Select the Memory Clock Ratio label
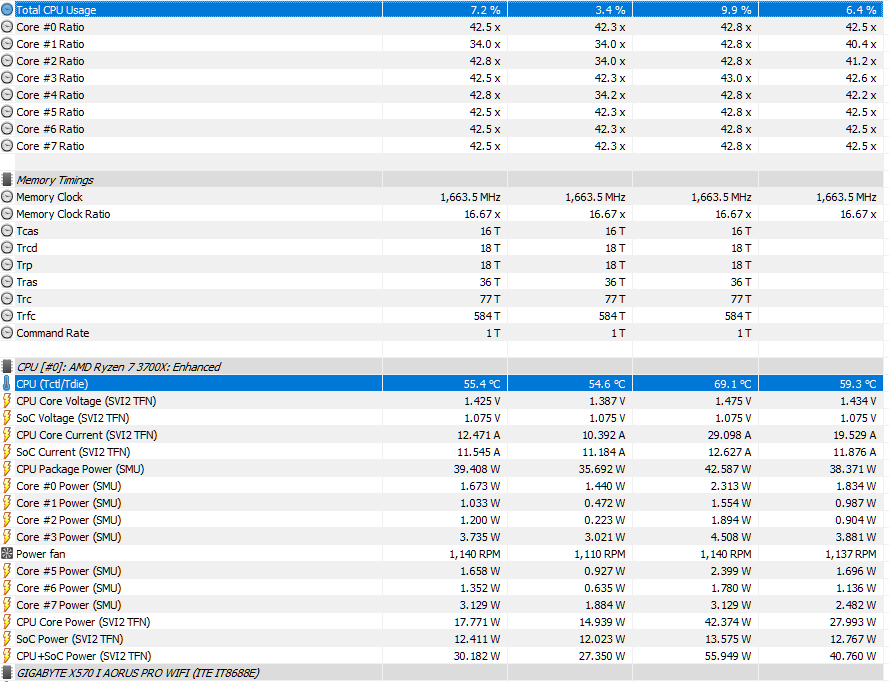This screenshot has height=682, width=889. click(x=63, y=214)
